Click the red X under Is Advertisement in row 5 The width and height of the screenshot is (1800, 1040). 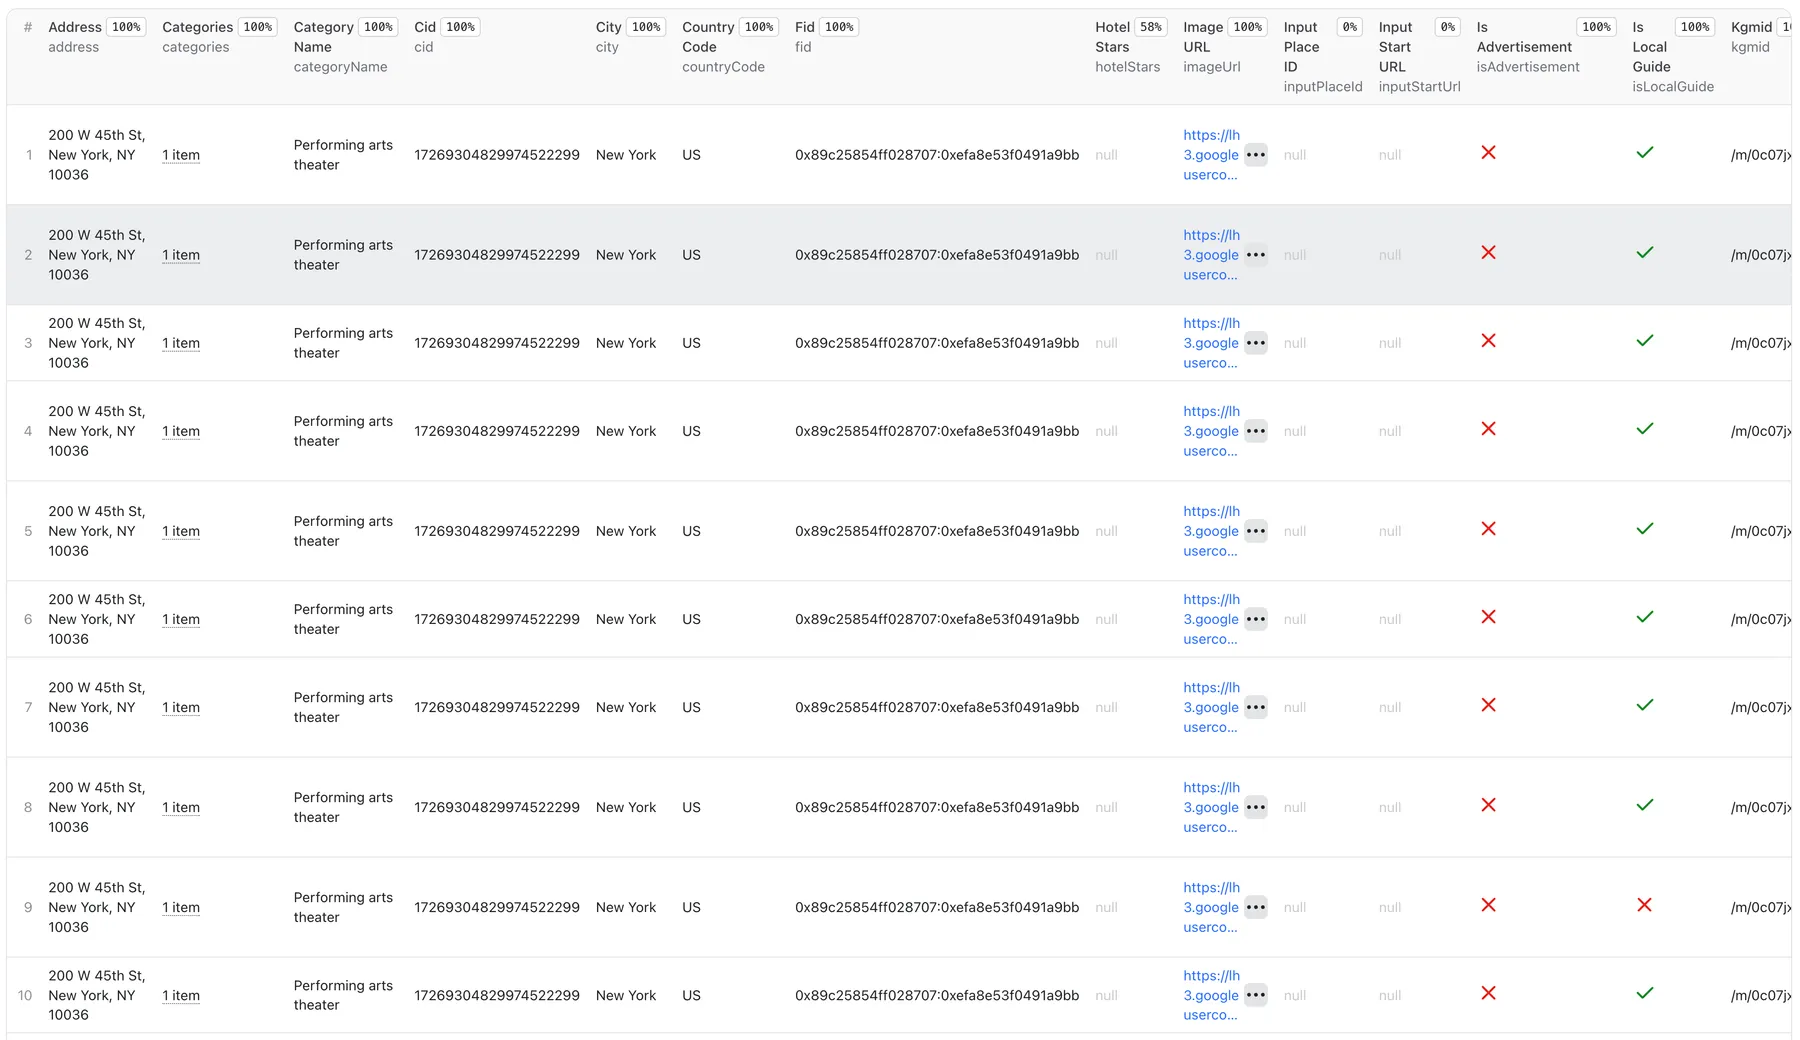tap(1488, 529)
